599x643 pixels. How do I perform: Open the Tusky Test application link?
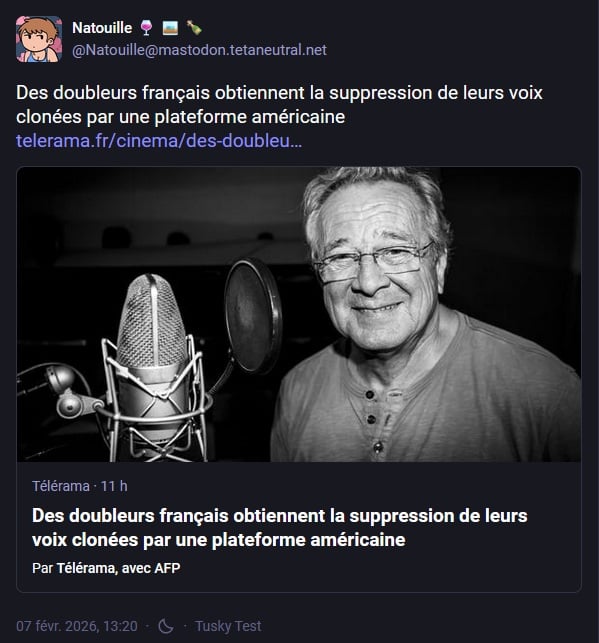pyautogui.click(x=228, y=626)
